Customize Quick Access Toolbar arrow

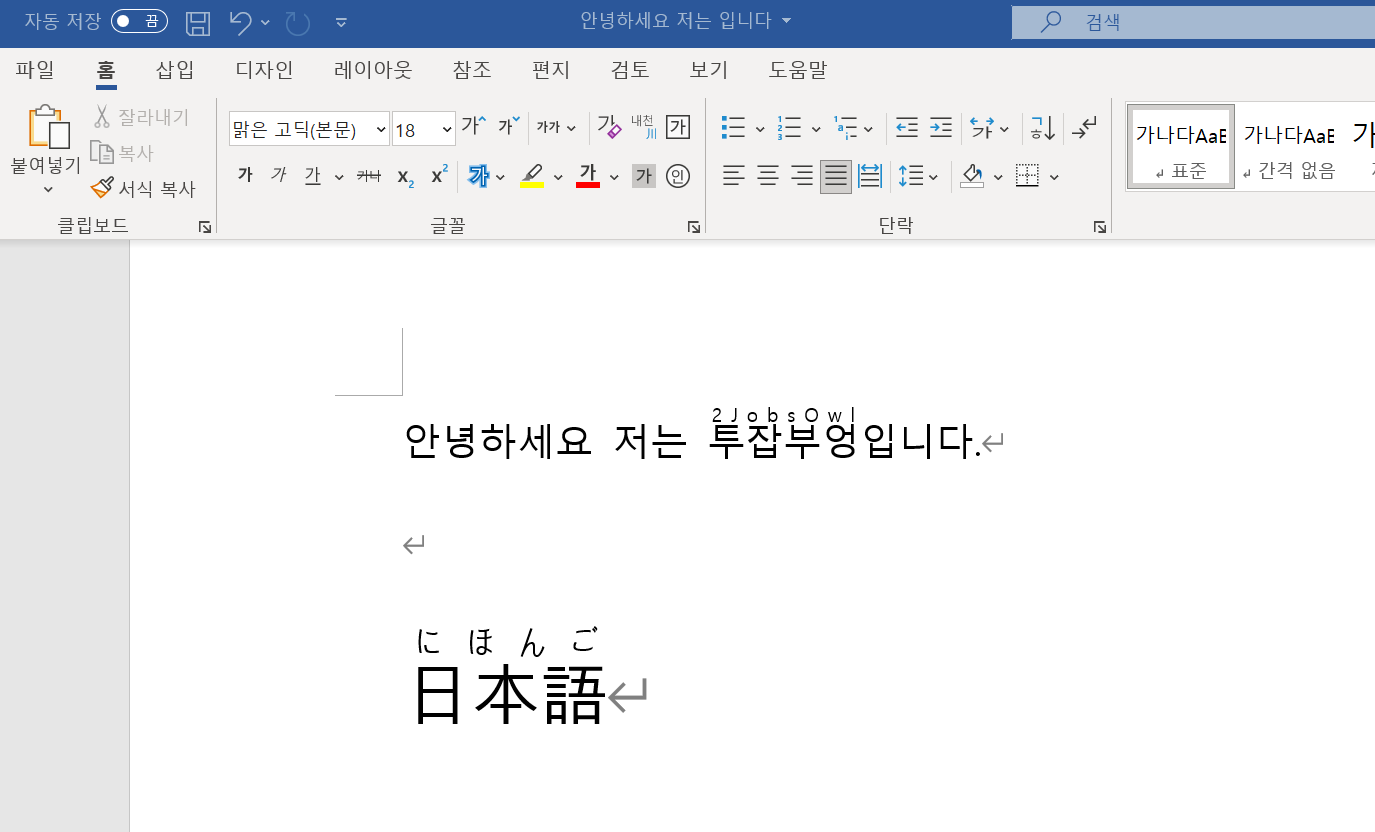[341, 21]
